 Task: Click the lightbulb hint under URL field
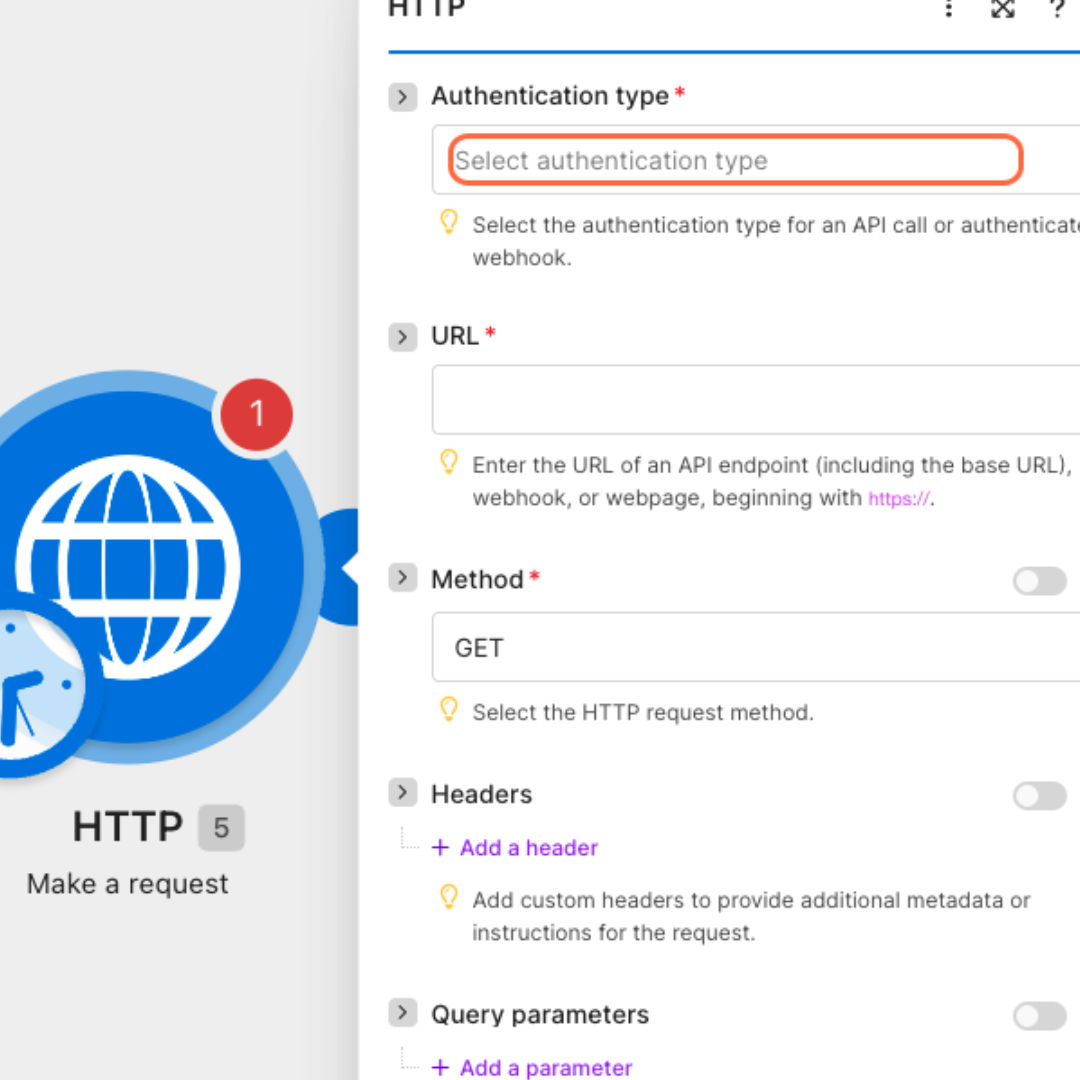tap(448, 461)
